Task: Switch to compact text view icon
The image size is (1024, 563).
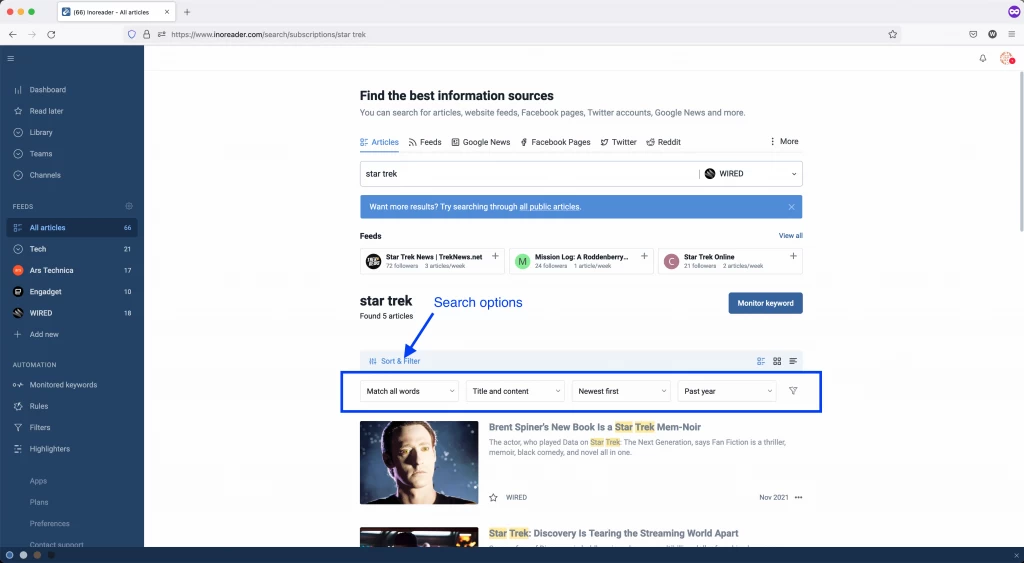Action: [x=793, y=361]
